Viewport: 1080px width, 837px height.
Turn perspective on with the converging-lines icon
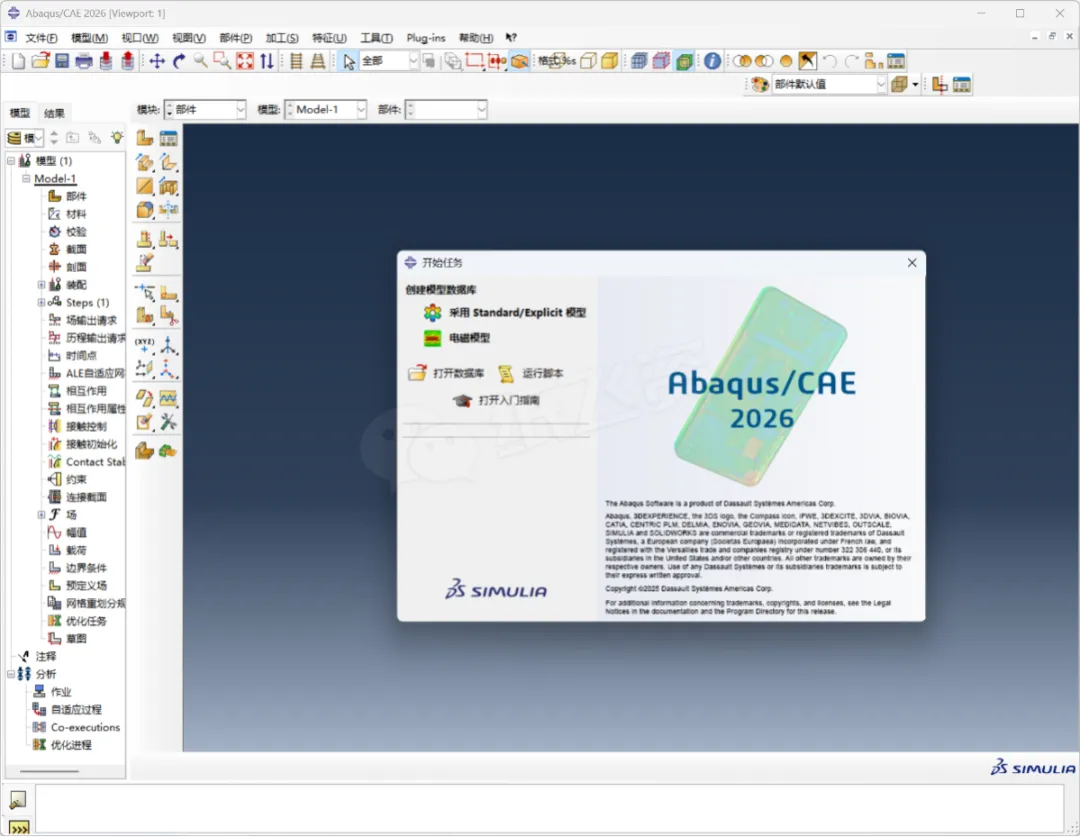coord(318,61)
